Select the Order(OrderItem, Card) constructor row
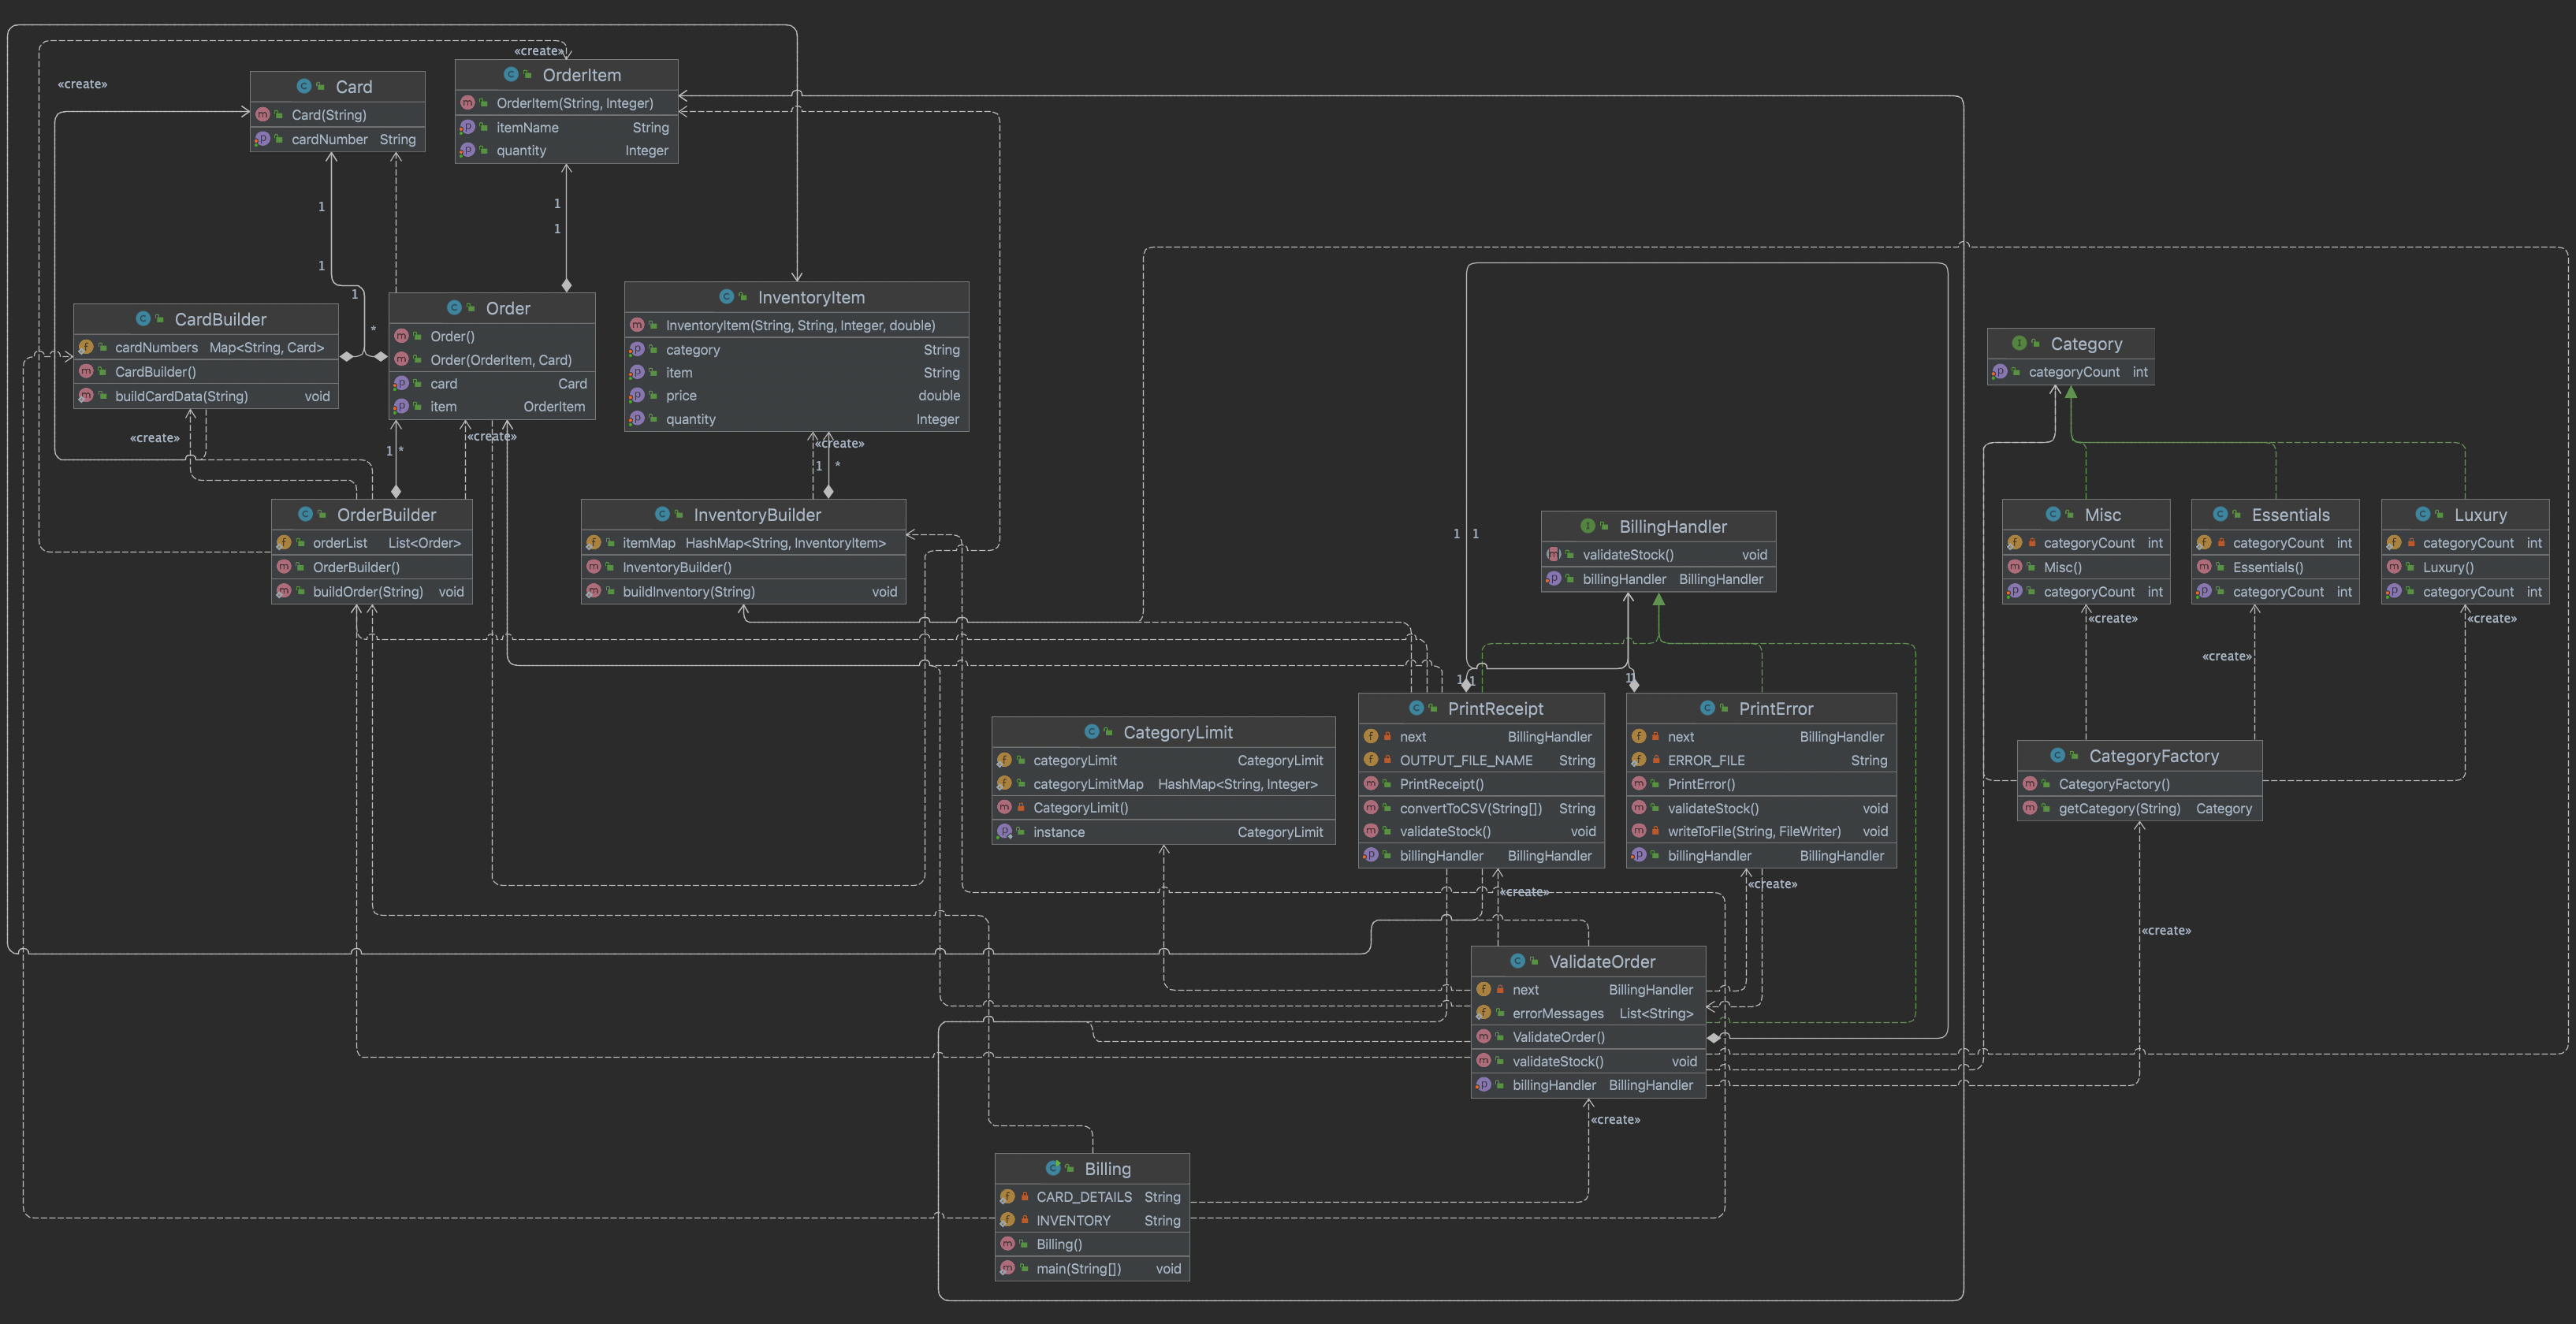 (x=500, y=360)
